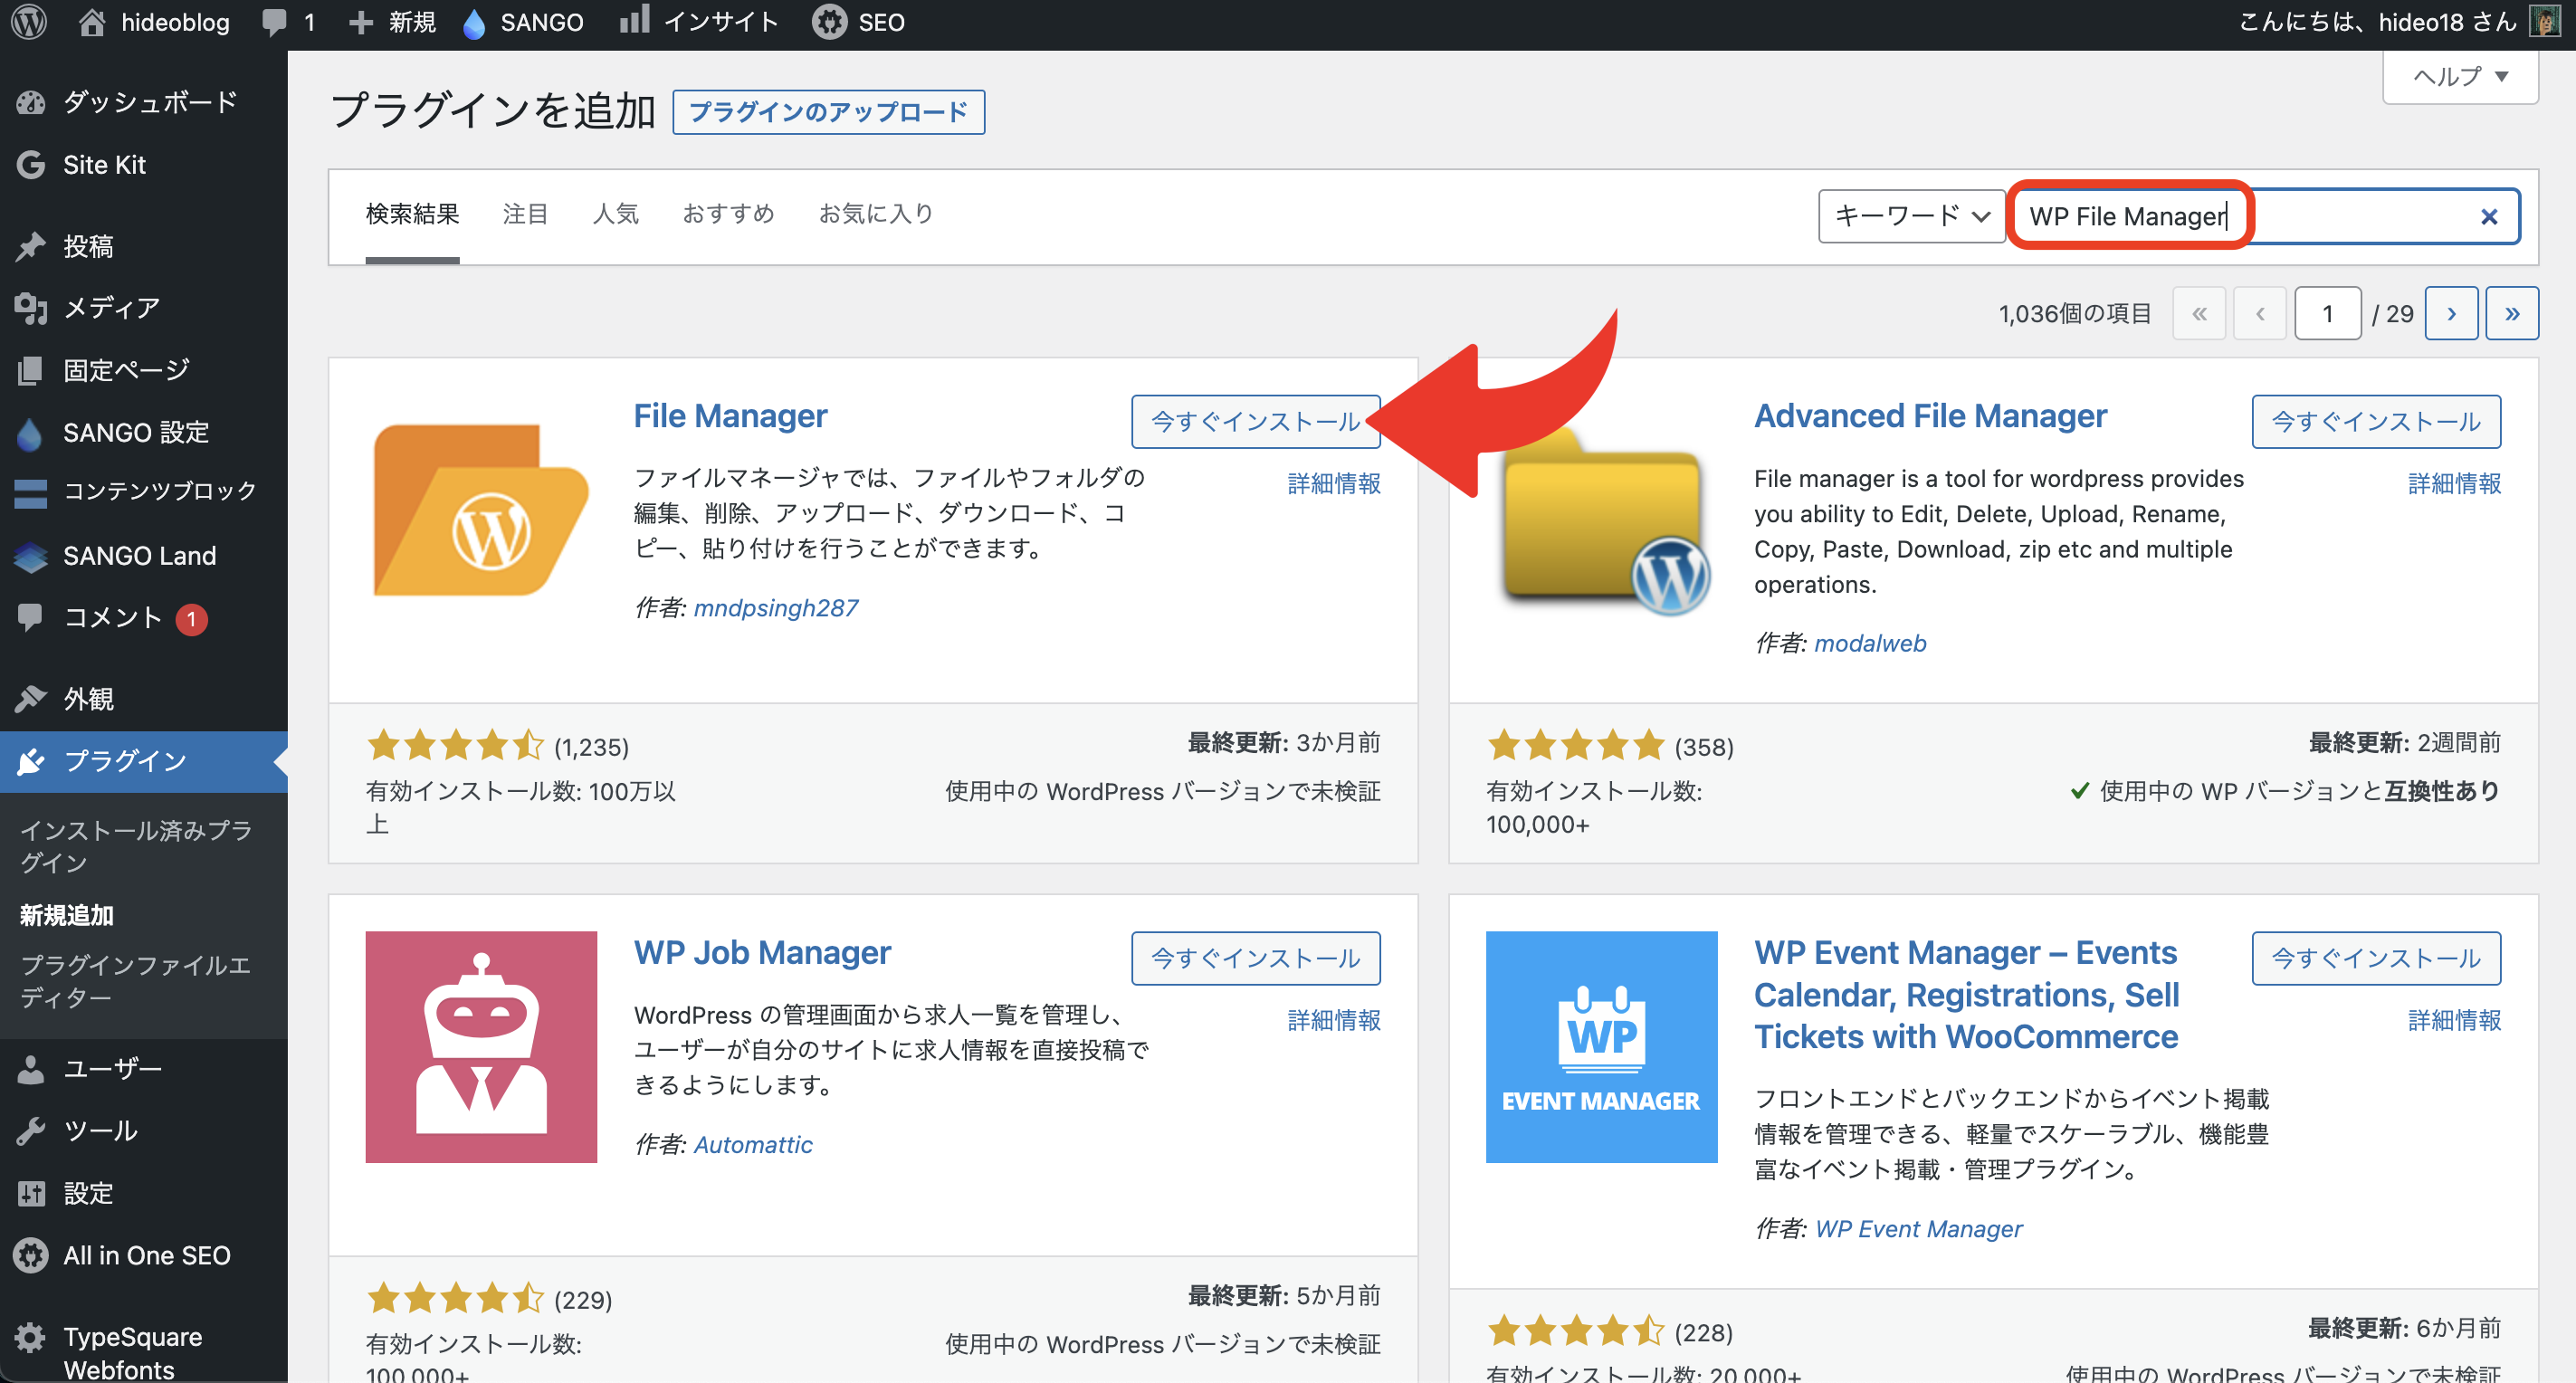
Task: Open インサイト bar-chart item in admin bar
Action: [x=698, y=22]
